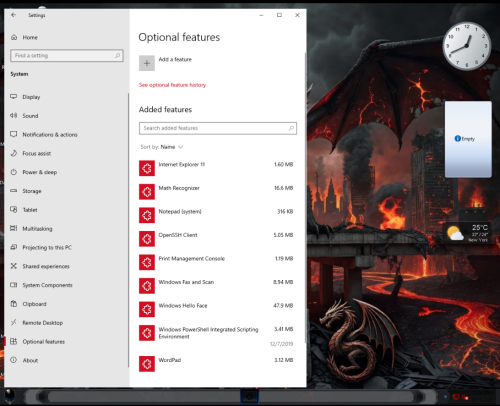This screenshot has width=500, height=406.
Task: Select the Internet Explorer 11 feature icon
Action: [147, 168]
